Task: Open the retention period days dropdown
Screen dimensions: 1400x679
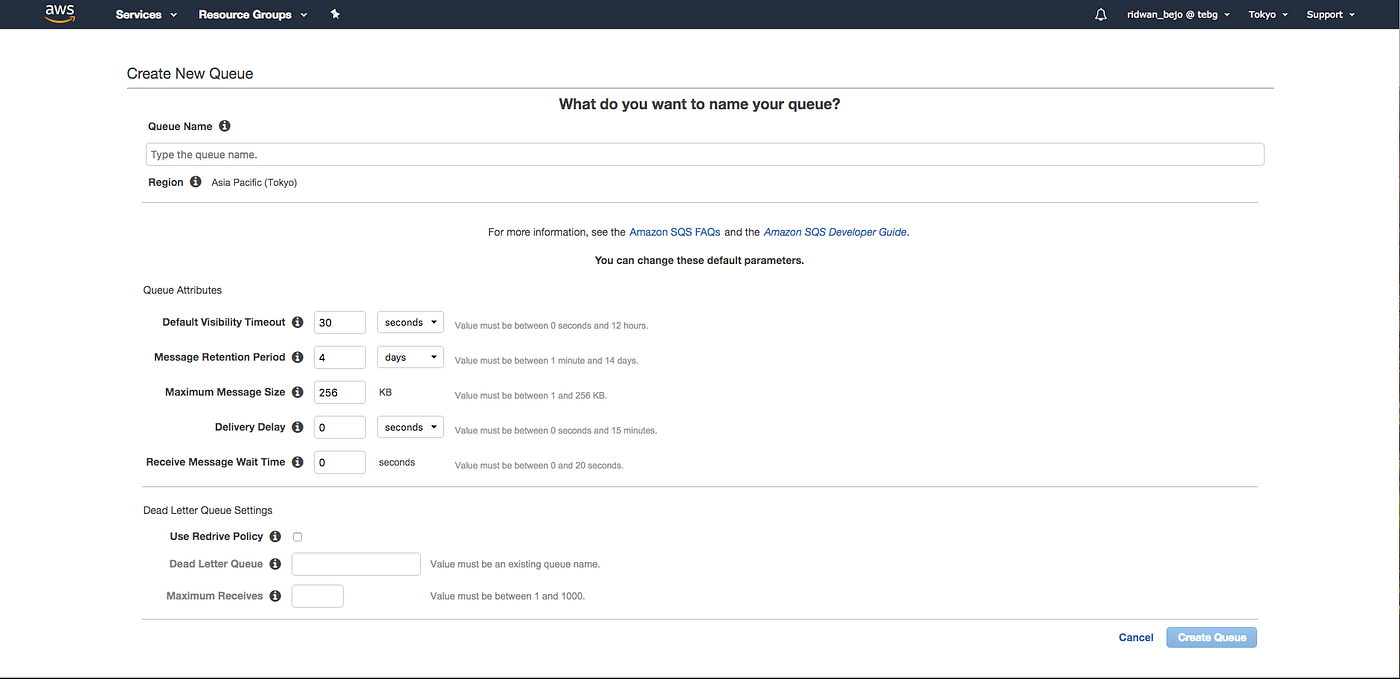Action: pos(410,357)
